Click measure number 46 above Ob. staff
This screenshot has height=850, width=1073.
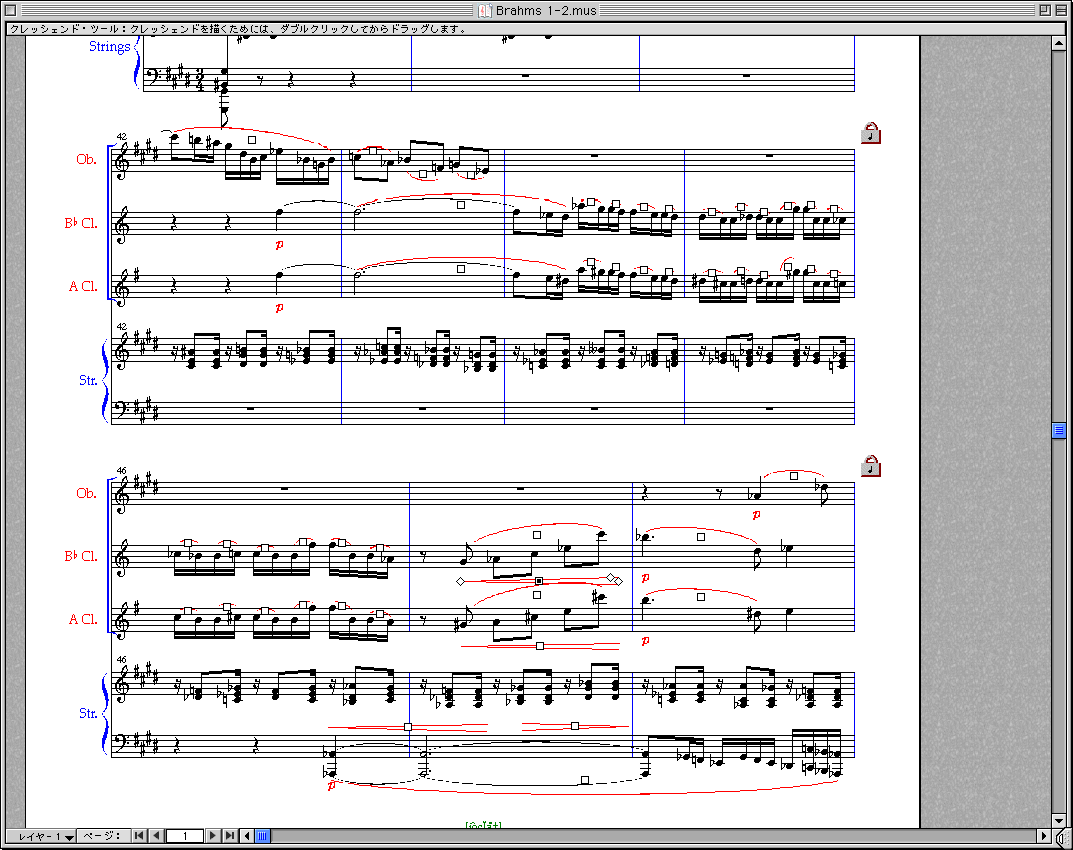[x=122, y=471]
